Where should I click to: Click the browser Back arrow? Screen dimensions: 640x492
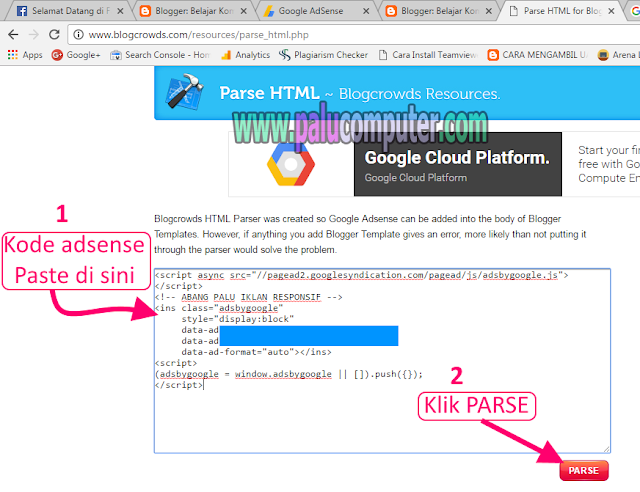pos(13,35)
